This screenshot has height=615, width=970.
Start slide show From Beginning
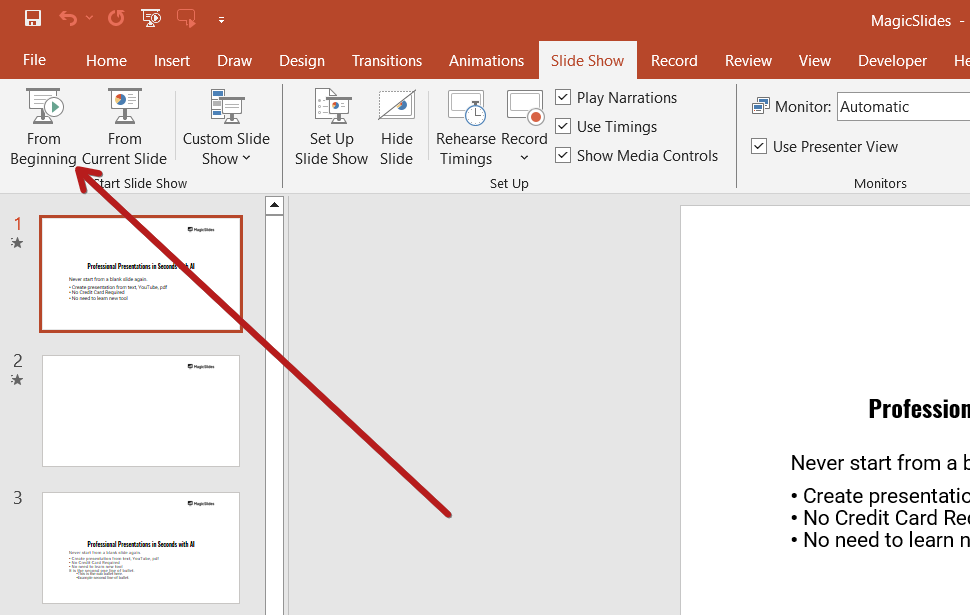coord(43,127)
